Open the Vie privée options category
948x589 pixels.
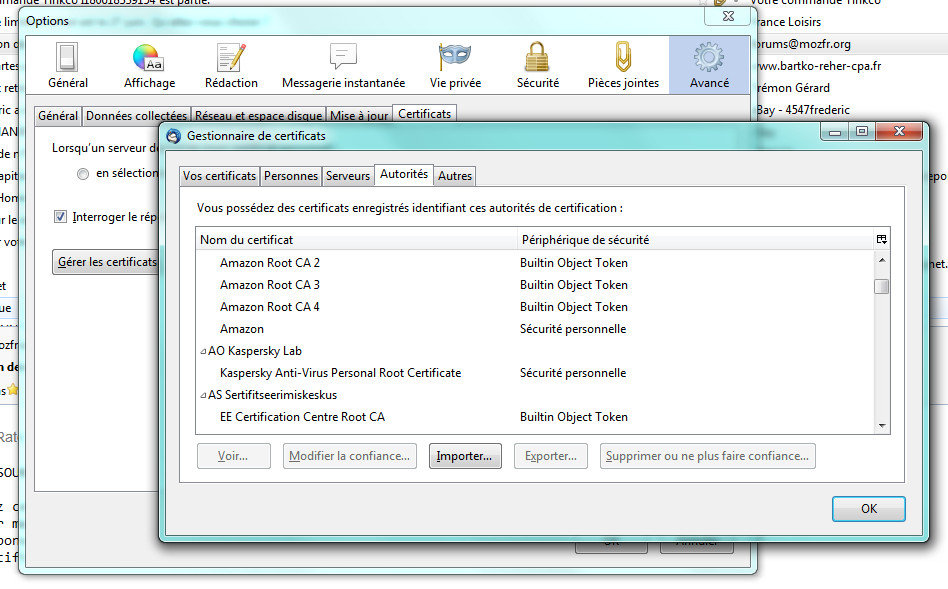455,65
